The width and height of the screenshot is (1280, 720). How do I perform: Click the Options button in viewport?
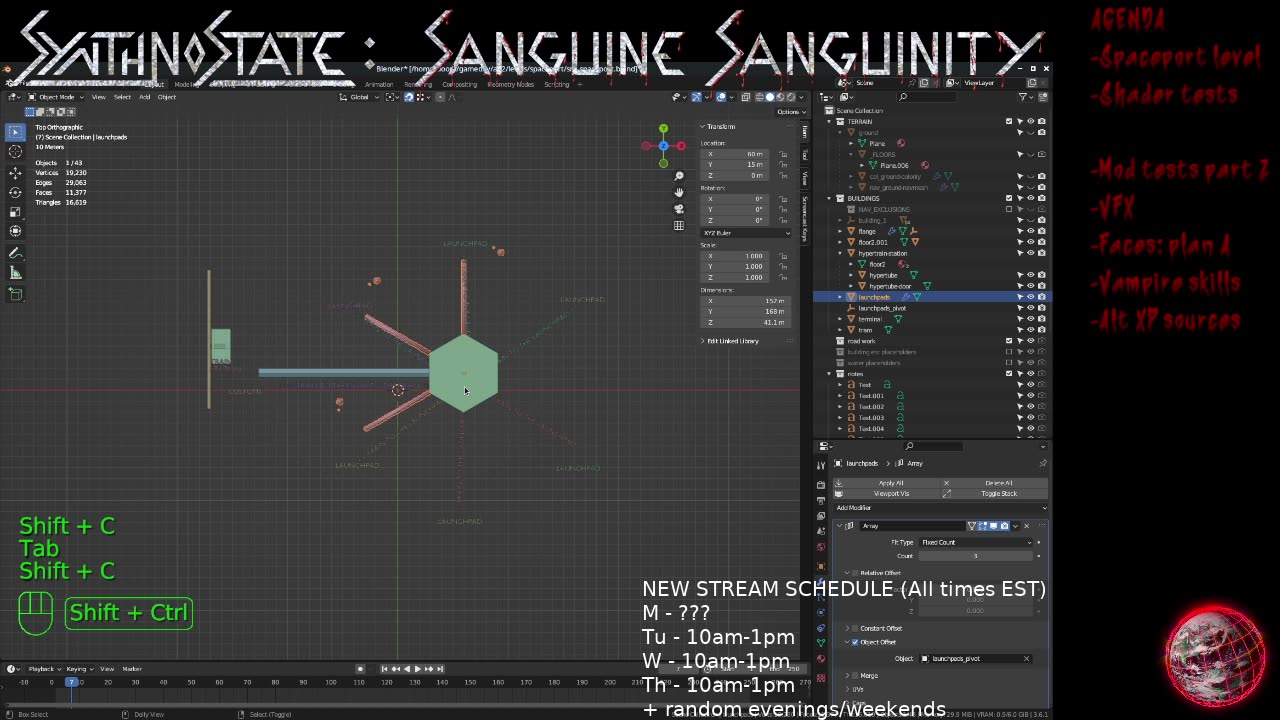[x=789, y=112]
